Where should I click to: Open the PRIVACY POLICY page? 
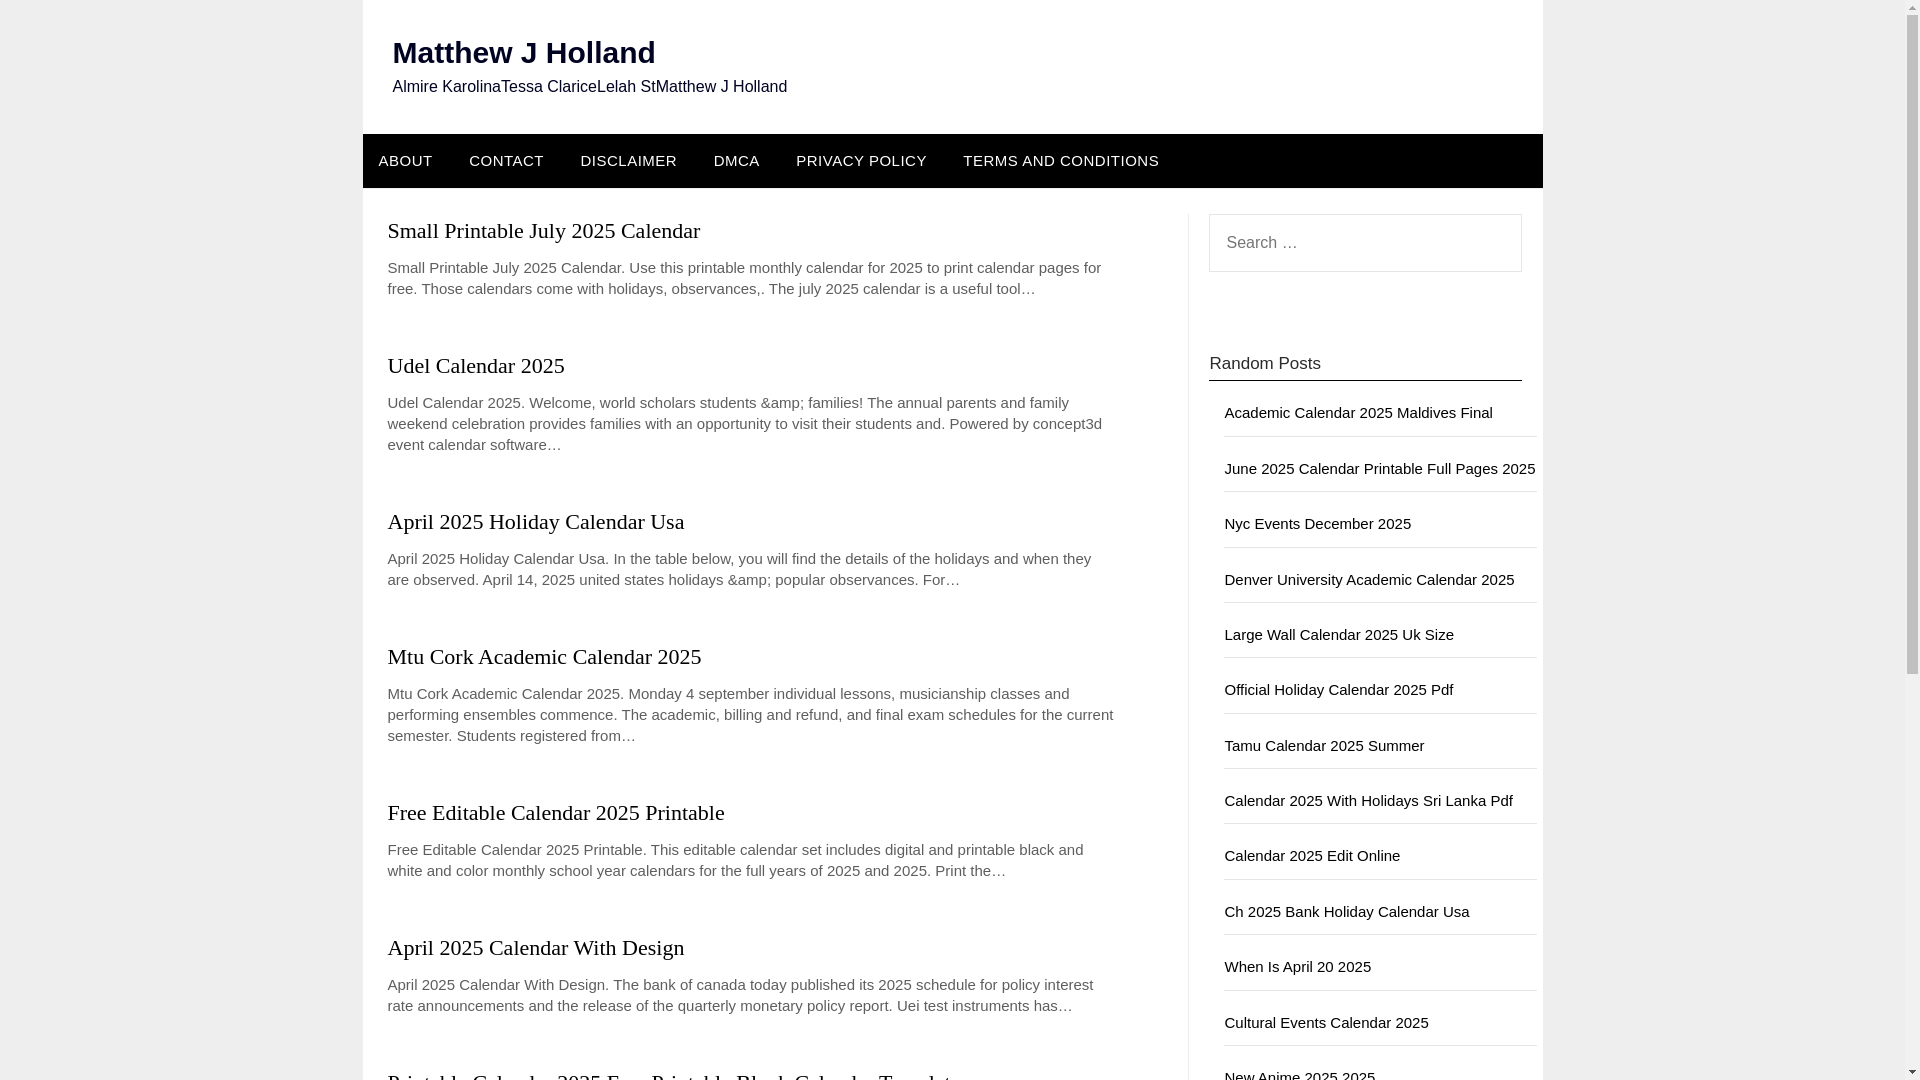click(861, 161)
